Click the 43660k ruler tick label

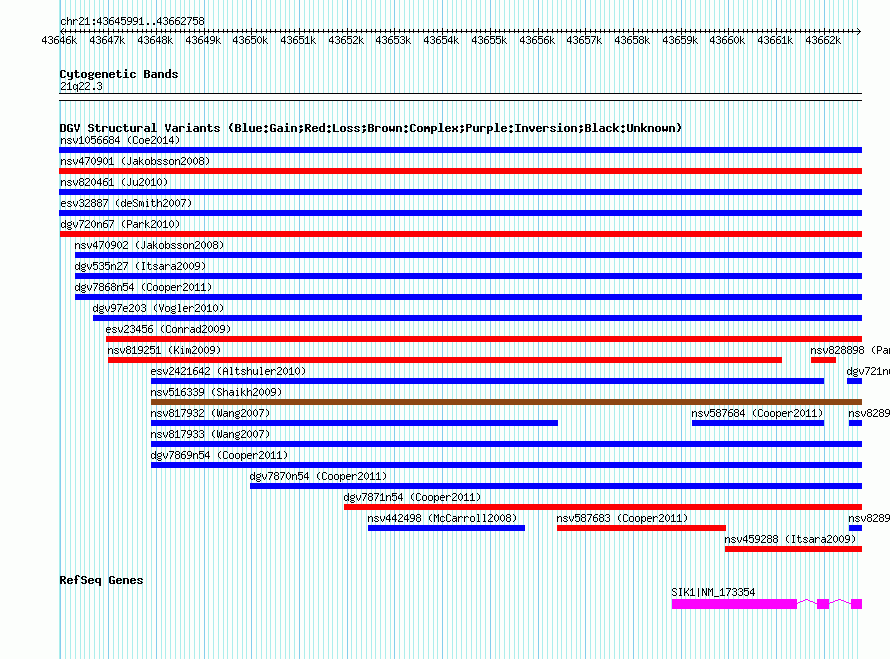[727, 40]
